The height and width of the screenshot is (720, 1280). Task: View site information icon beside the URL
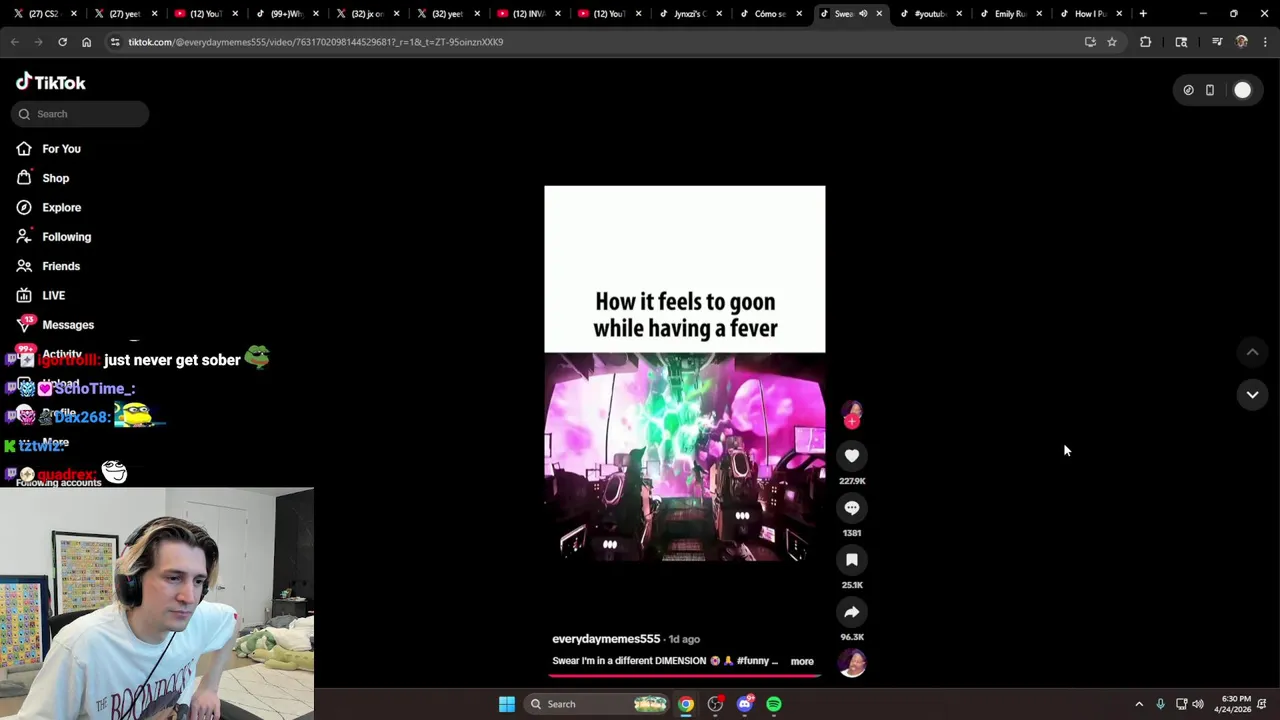click(115, 42)
